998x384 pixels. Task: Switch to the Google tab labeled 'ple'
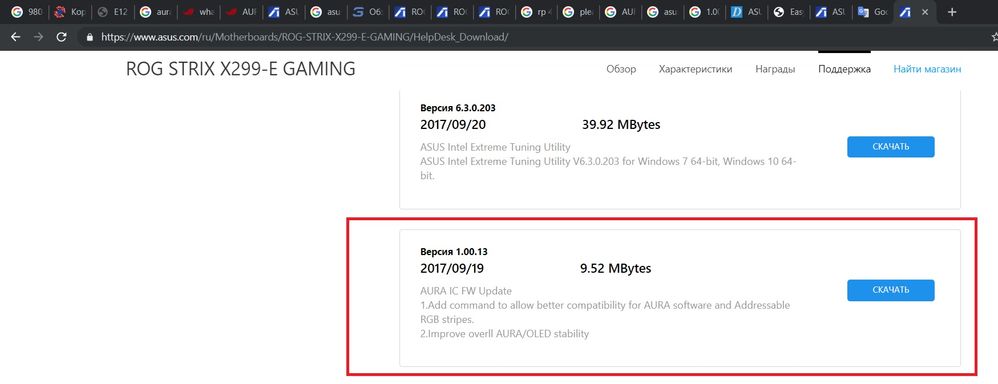coord(579,12)
